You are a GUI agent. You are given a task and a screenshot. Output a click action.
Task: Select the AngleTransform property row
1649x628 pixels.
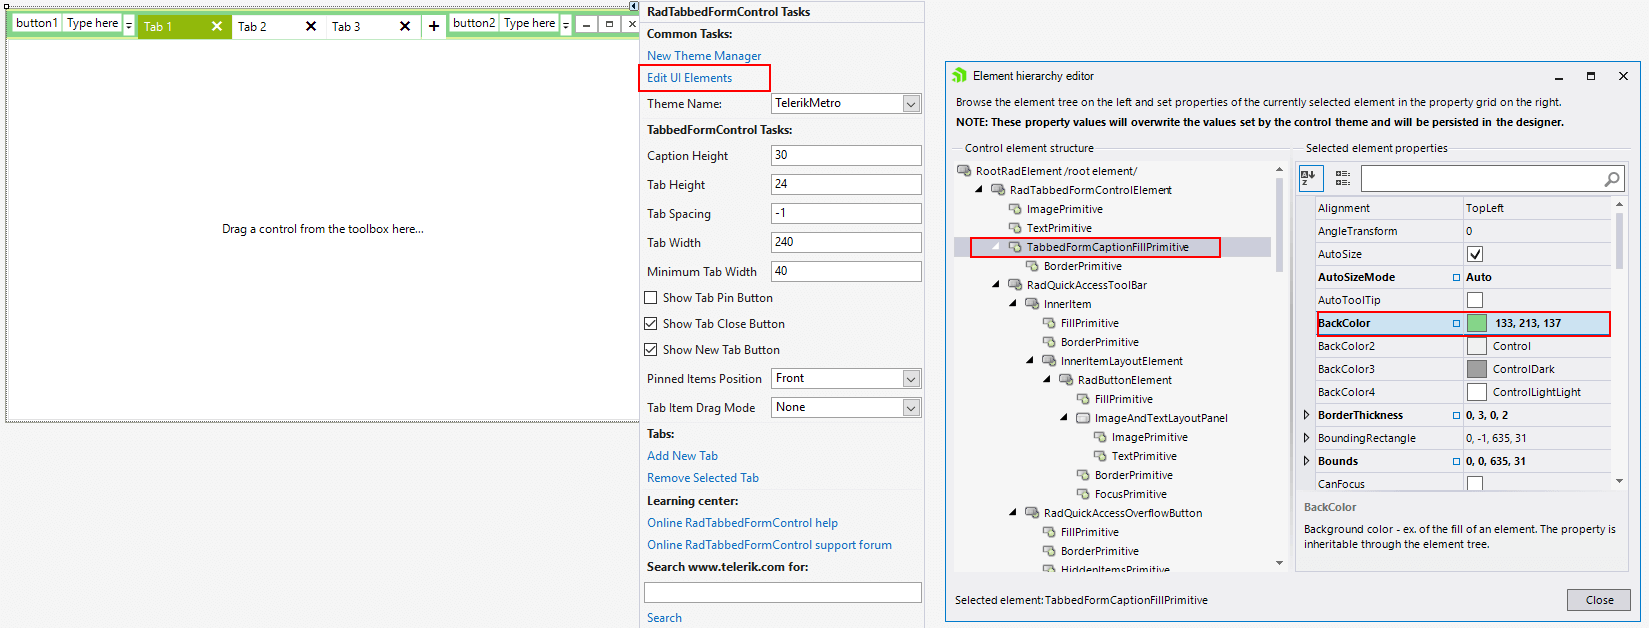pos(1463,231)
